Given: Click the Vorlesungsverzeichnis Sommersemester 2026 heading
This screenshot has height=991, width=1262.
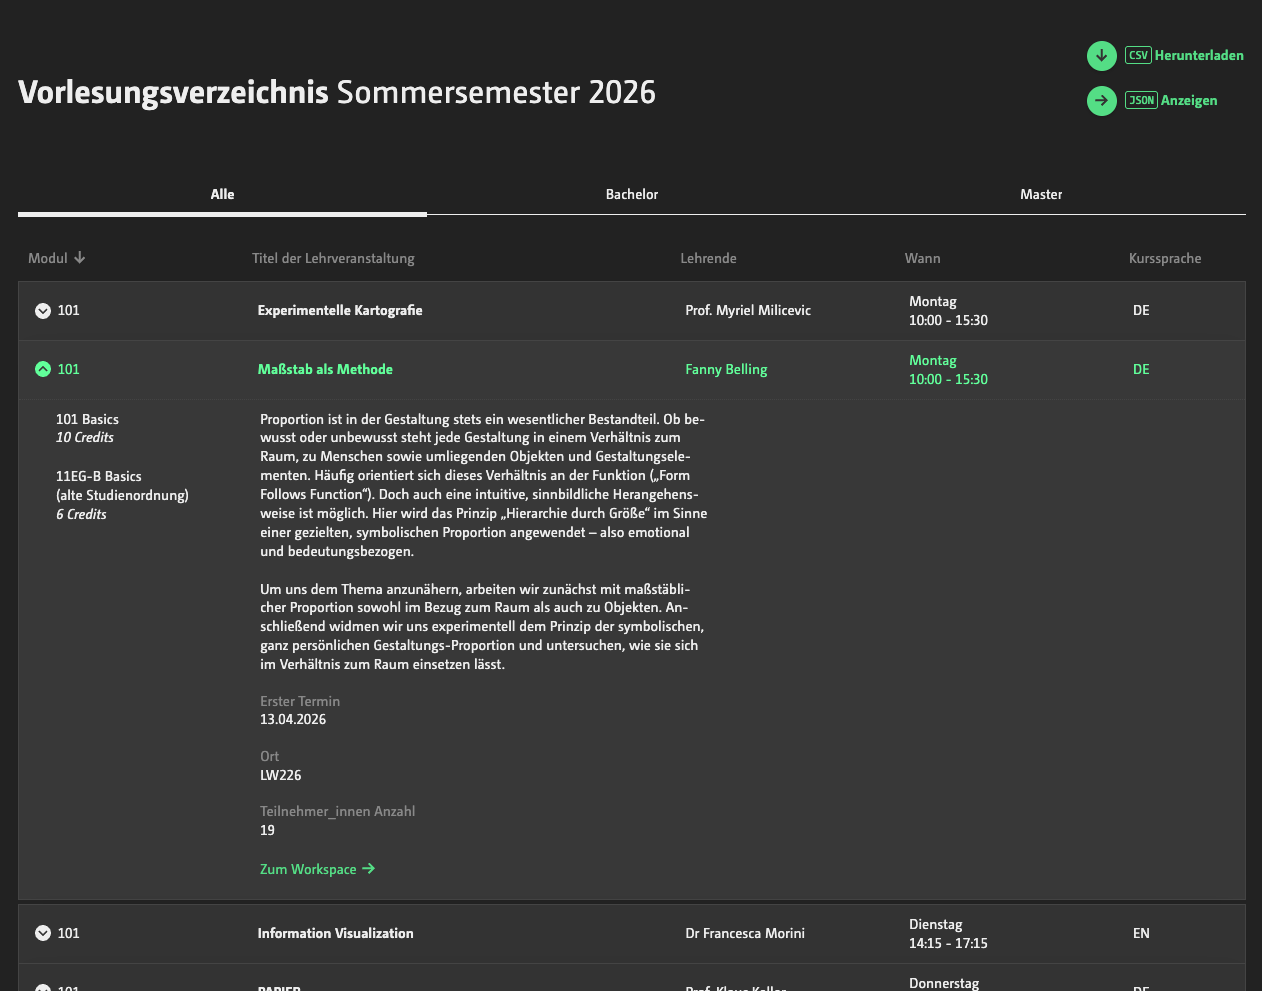Looking at the screenshot, I should pyautogui.click(x=337, y=92).
